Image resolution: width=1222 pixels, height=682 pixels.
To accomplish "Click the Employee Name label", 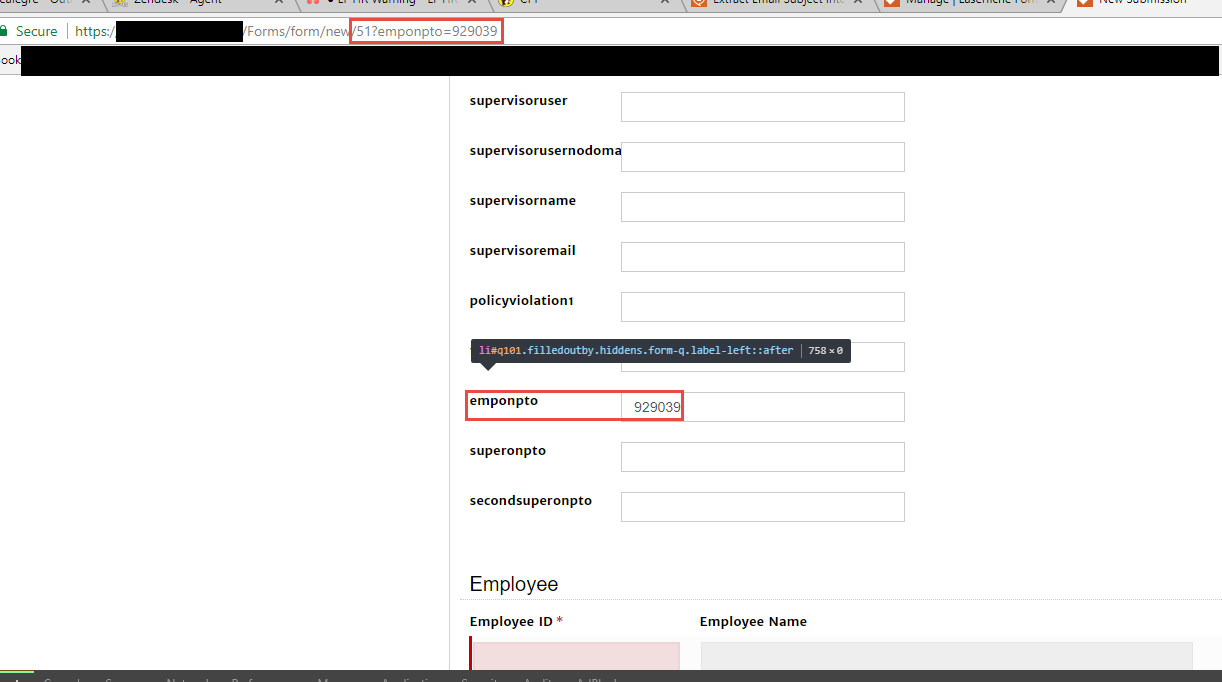I will point(753,622).
